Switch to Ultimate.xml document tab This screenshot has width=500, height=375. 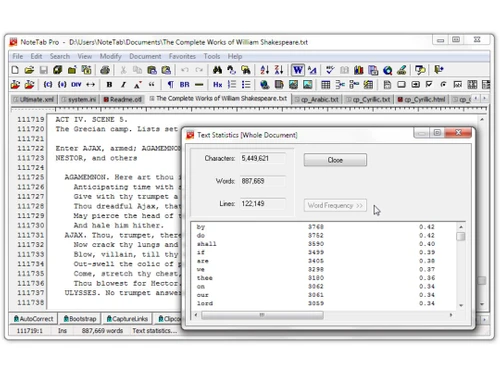pos(33,99)
